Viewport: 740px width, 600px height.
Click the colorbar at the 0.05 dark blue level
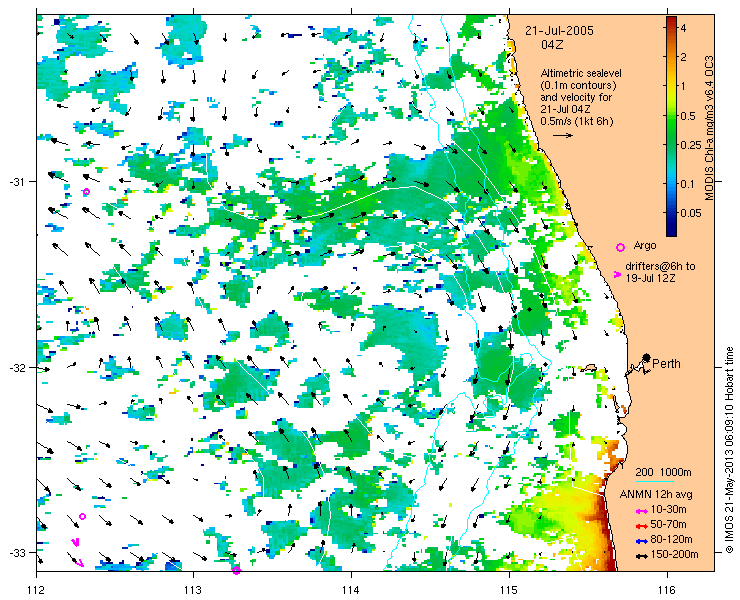pos(671,213)
